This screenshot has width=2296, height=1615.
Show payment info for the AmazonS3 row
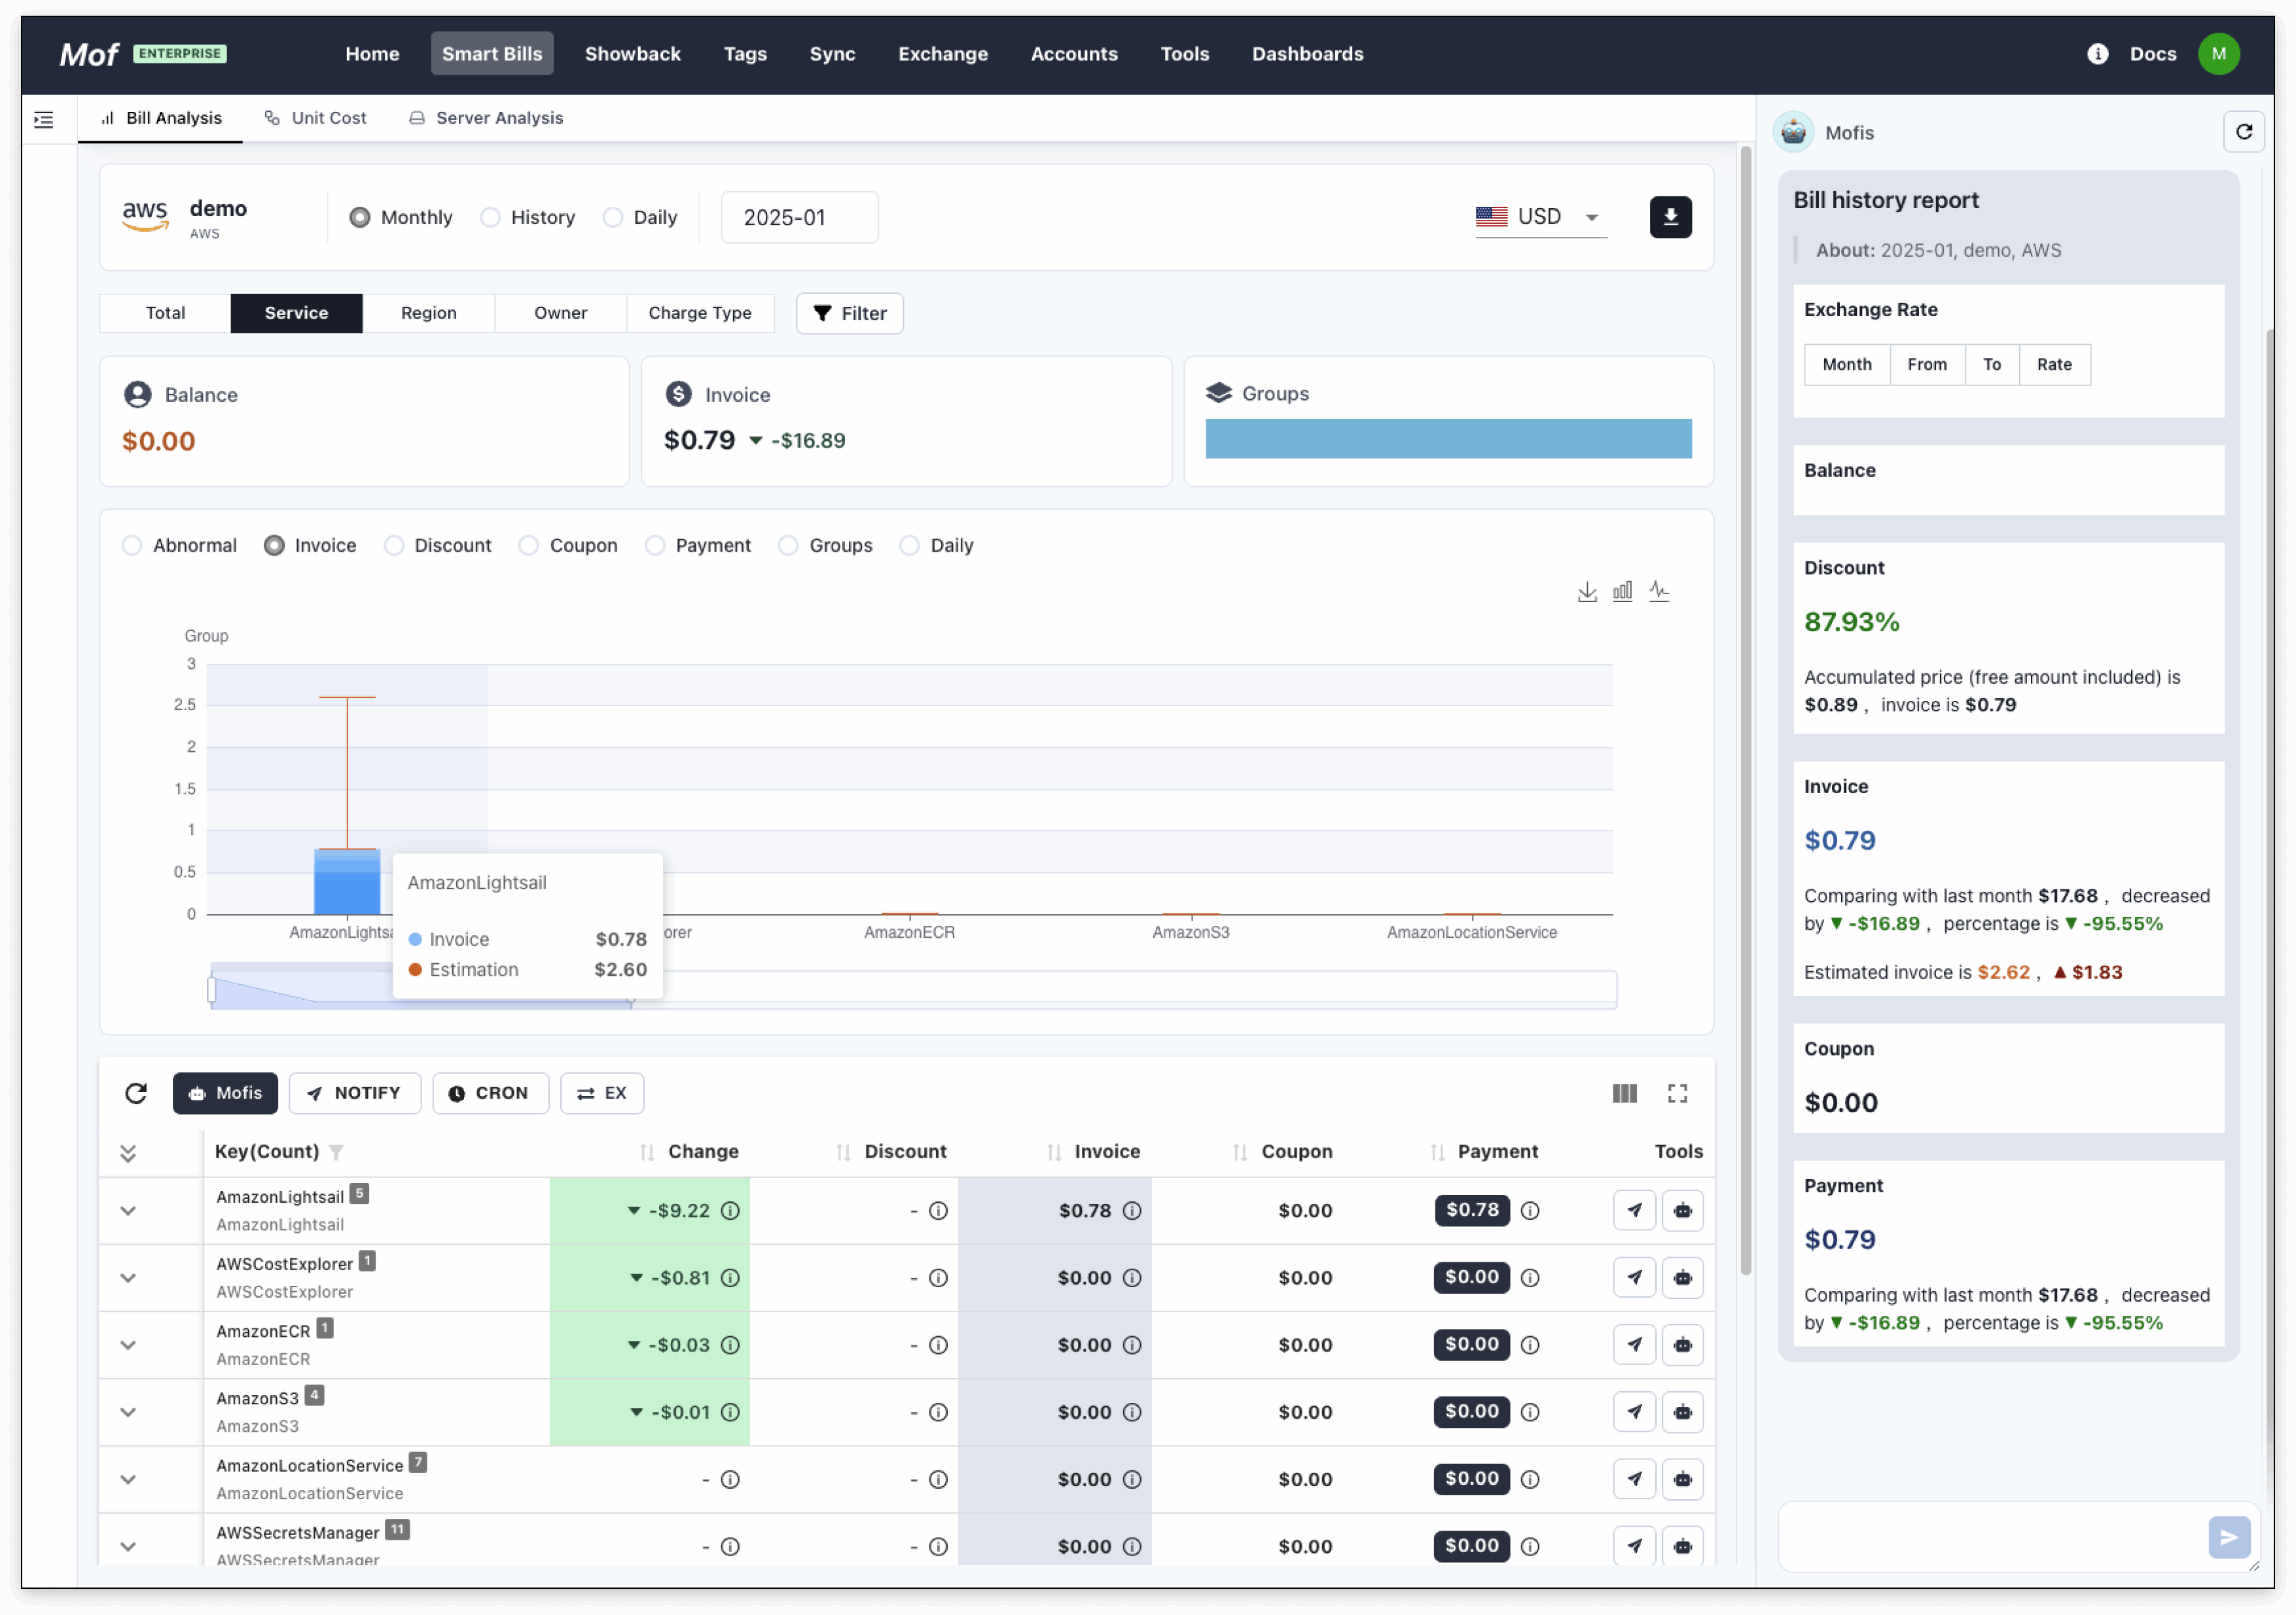(1529, 1411)
